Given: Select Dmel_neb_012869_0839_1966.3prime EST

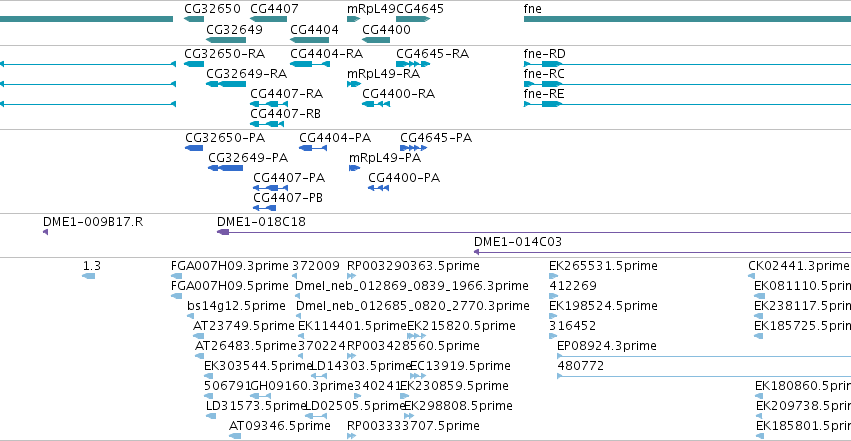Looking at the screenshot, I should (297, 296).
